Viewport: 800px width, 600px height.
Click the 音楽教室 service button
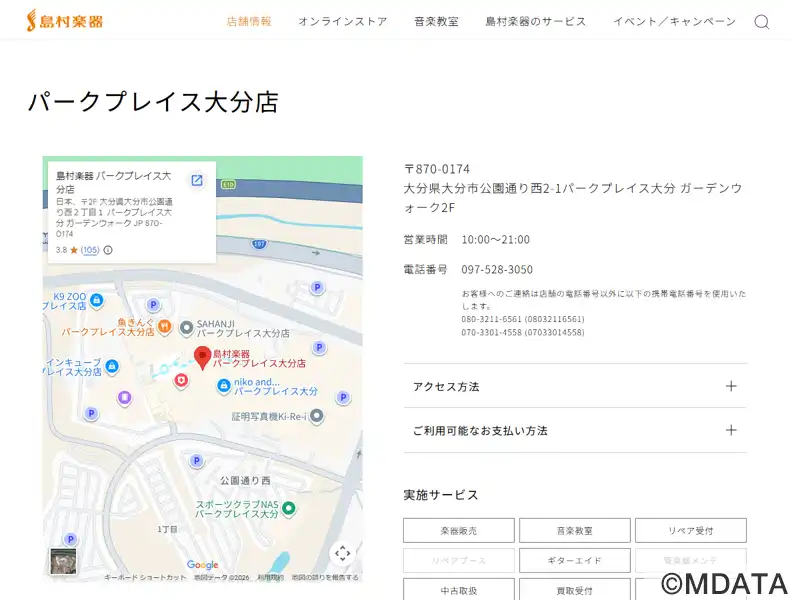[x=574, y=531]
